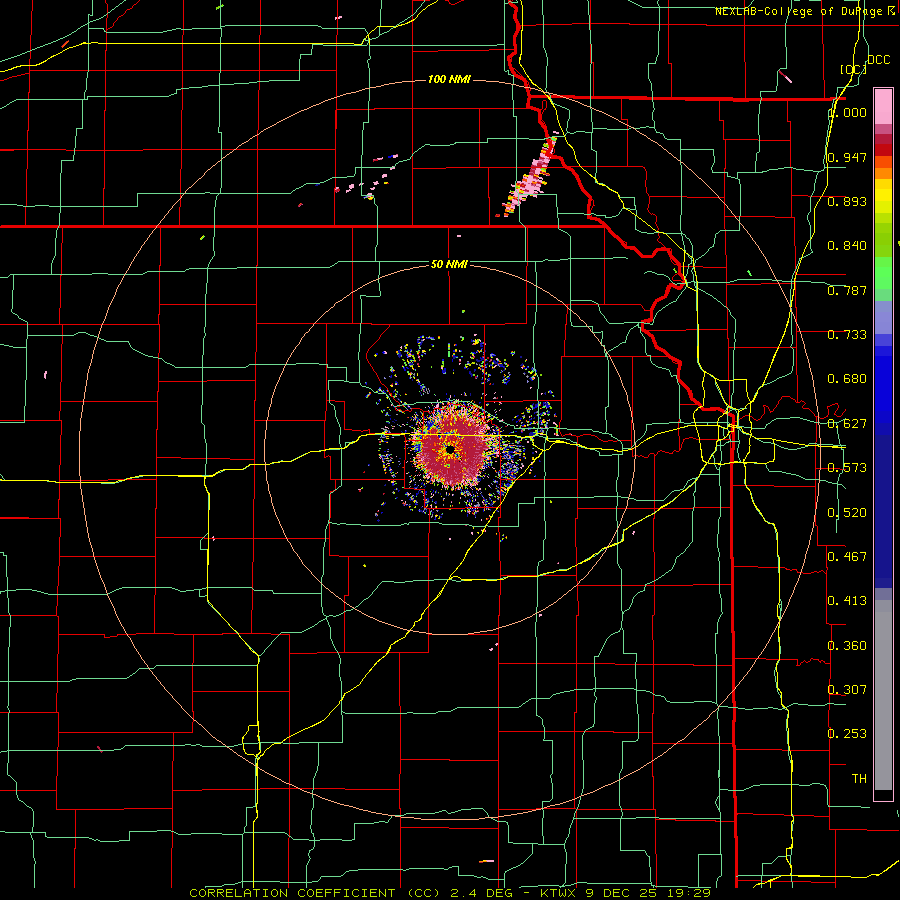This screenshot has height=900, width=900.
Task: Click the 0.787 scale value
Action: (847, 290)
